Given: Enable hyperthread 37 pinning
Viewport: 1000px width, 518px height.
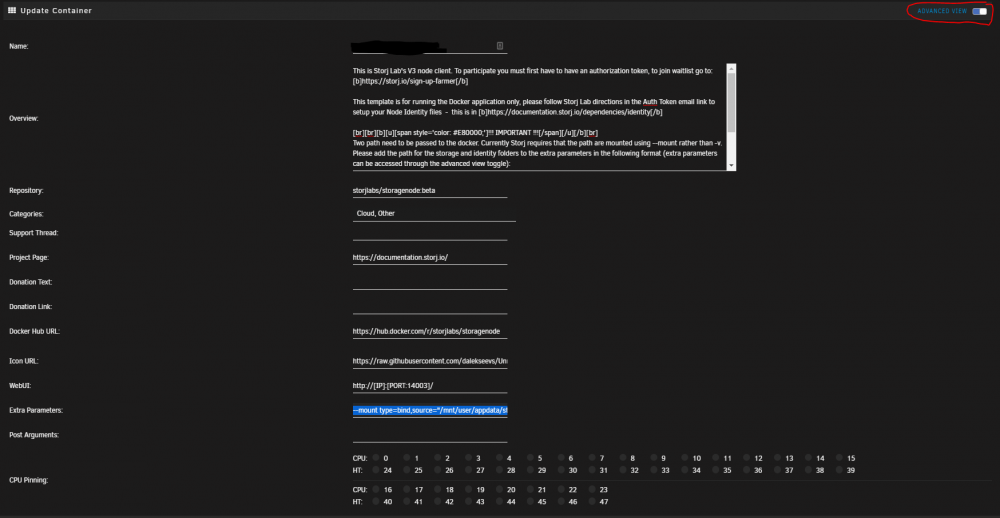Looking at the screenshot, I should coord(778,470).
